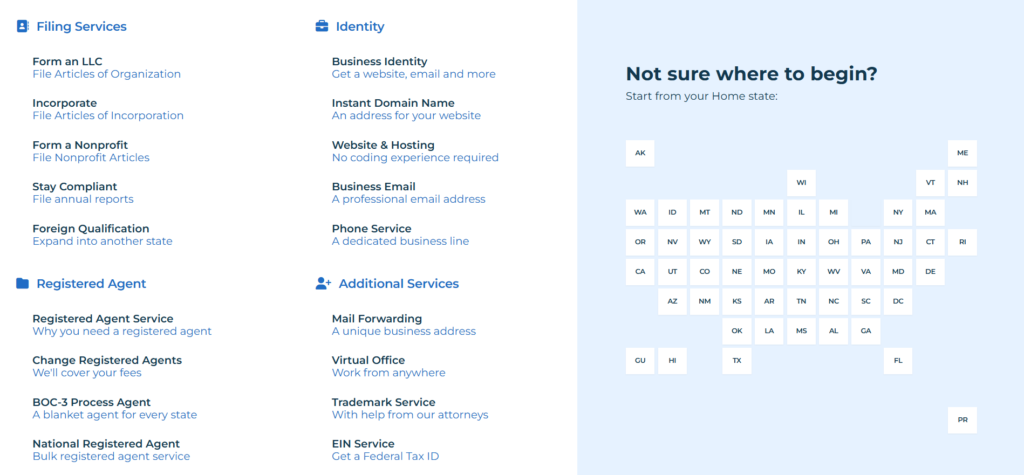Click the Registered Agent folder icon

pyautogui.click(x=22, y=283)
